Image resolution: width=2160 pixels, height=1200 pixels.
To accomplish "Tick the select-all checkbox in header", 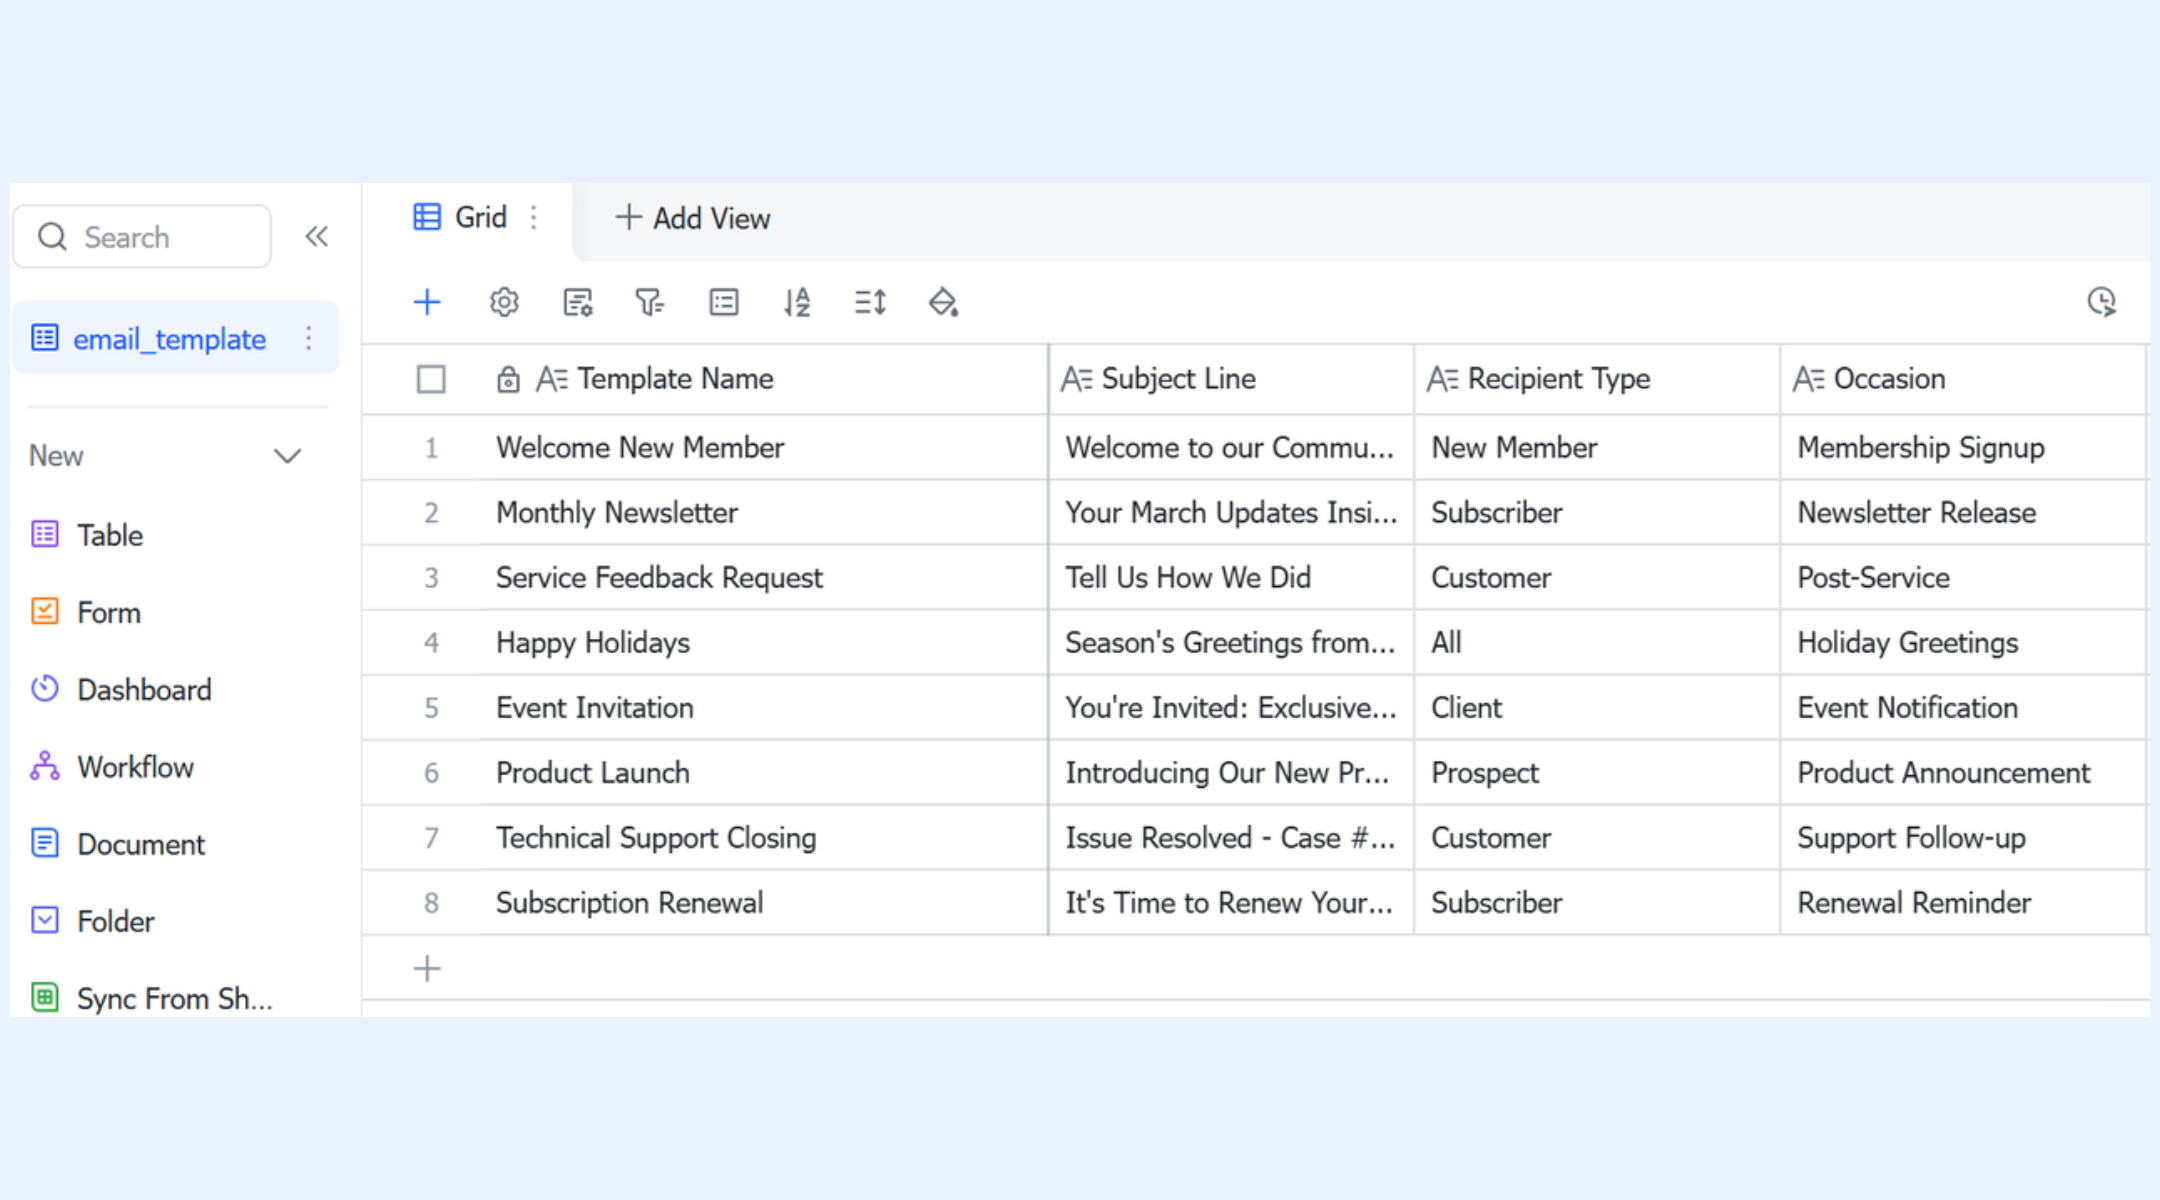I will pyautogui.click(x=431, y=379).
